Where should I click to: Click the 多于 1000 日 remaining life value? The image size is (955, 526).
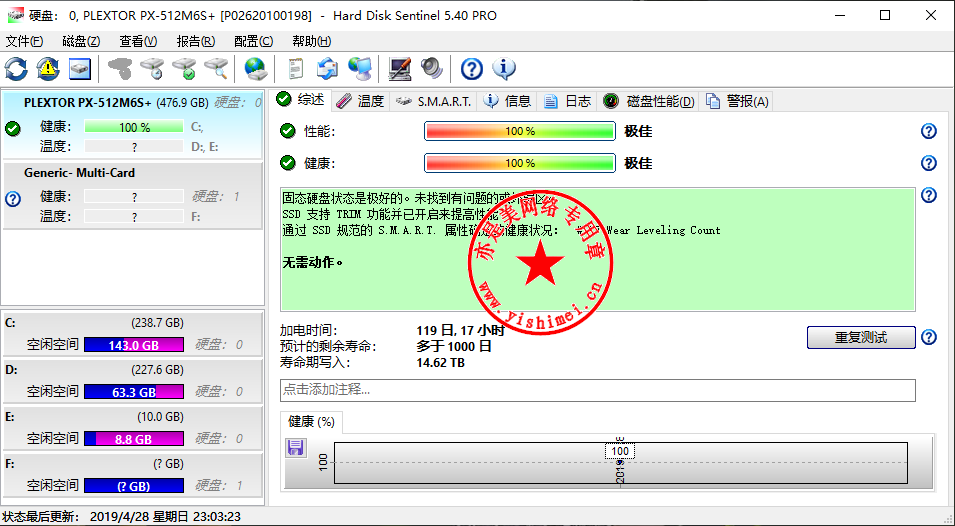coord(454,346)
